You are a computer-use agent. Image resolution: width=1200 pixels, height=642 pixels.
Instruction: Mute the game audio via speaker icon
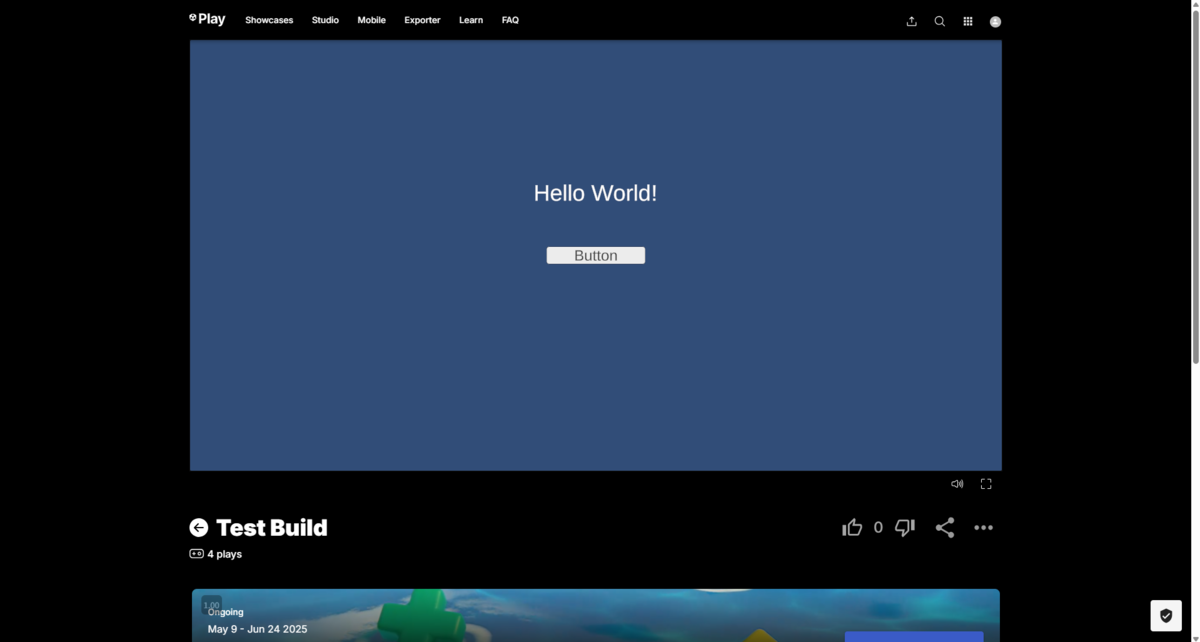point(957,483)
